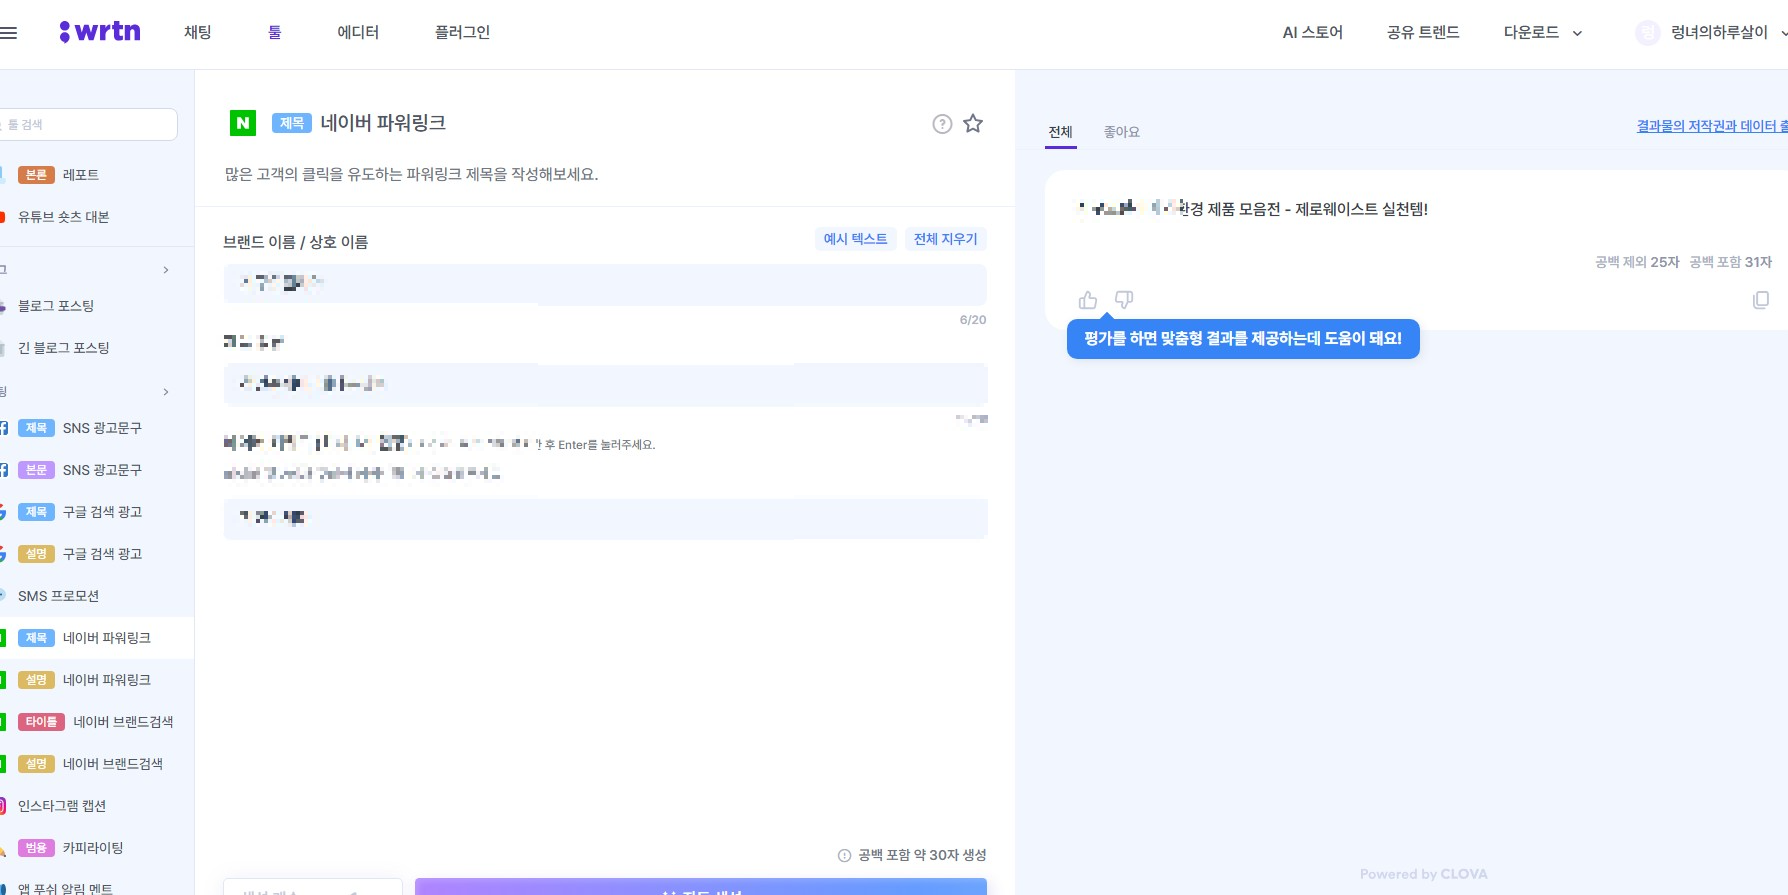Switch to the 좋아요 tab
The height and width of the screenshot is (895, 1788).
[x=1121, y=132]
